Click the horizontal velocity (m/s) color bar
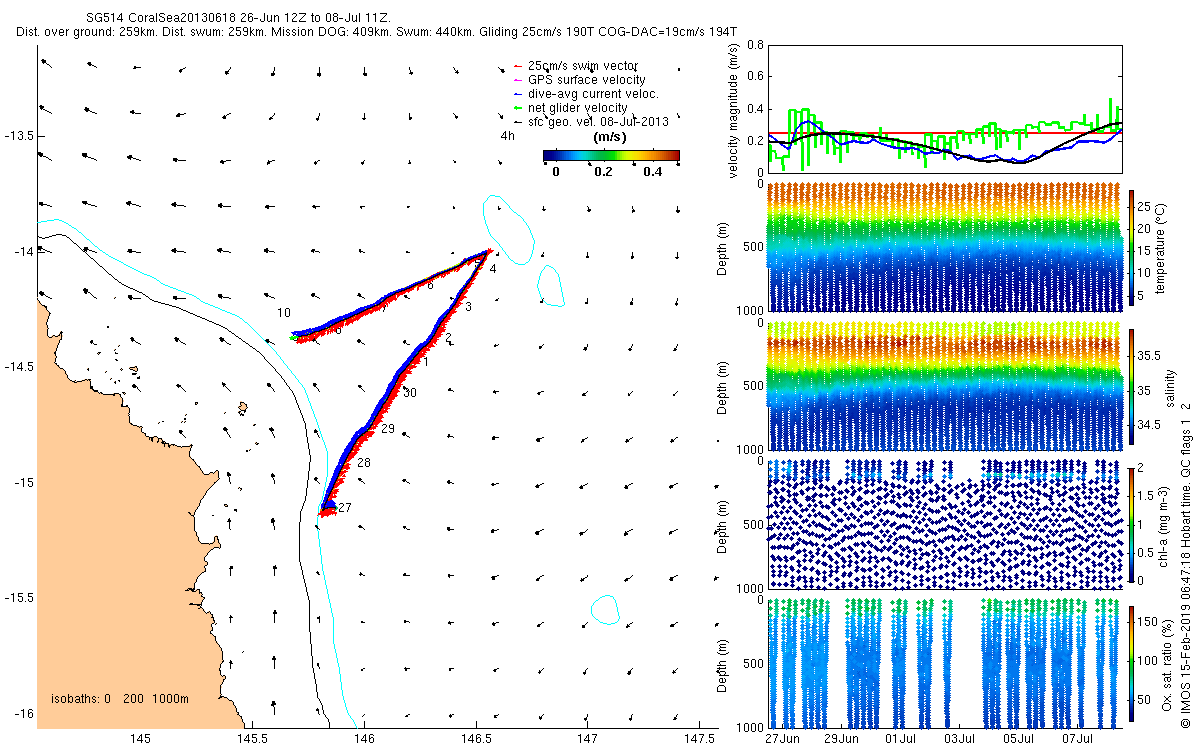 click(x=611, y=155)
